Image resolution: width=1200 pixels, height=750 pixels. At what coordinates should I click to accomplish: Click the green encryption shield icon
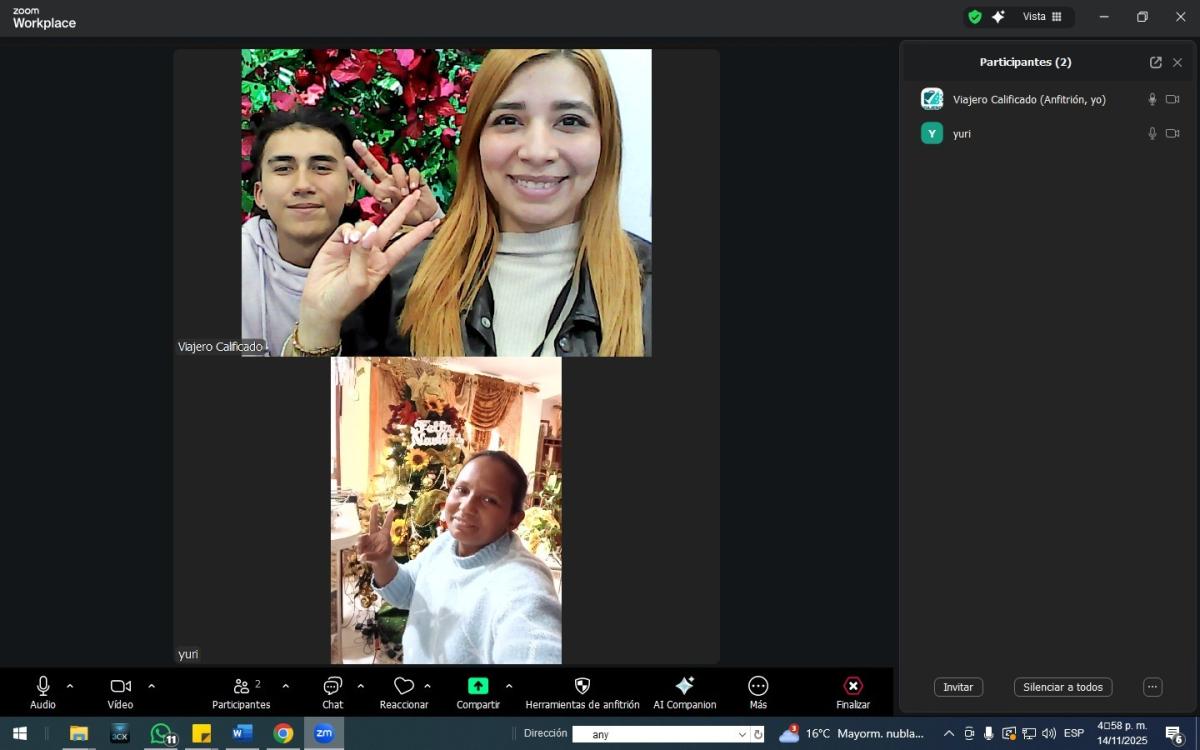(x=974, y=17)
